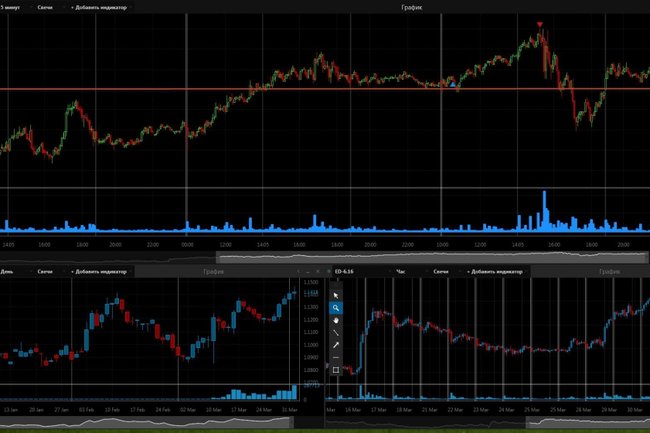Click the top chart's navigator scrollbar

430,259
